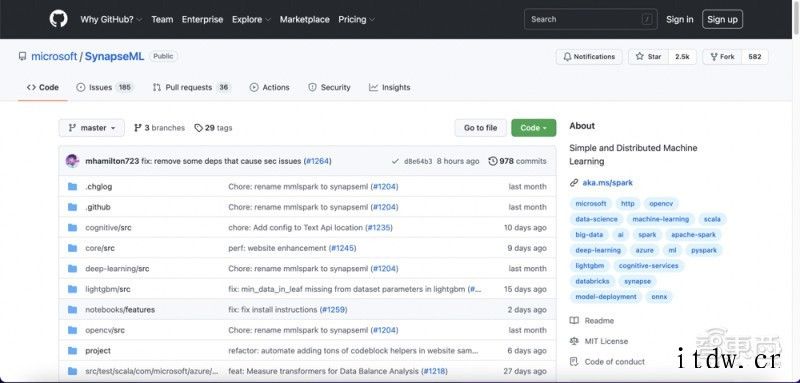Click into the Search field

tap(591, 19)
